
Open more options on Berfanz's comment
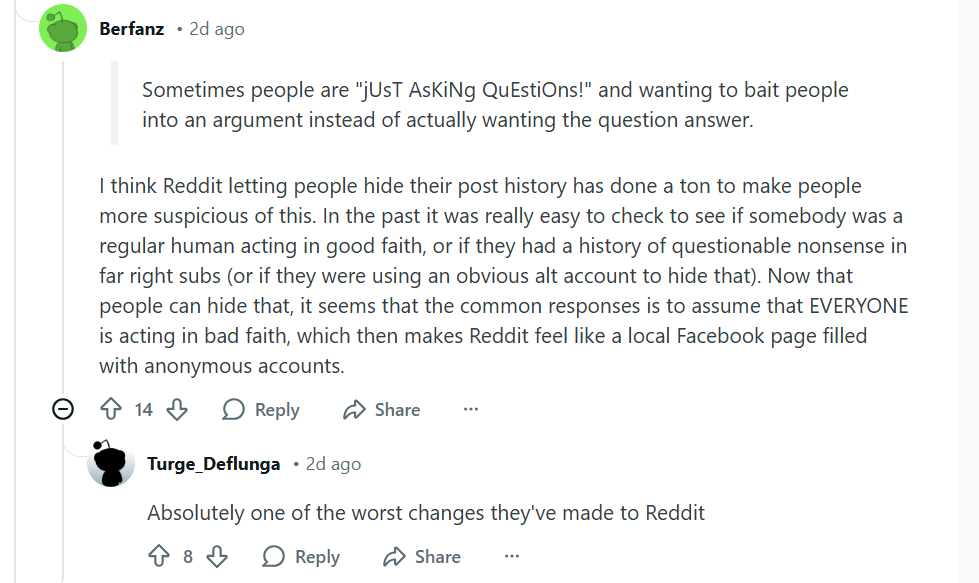471,409
